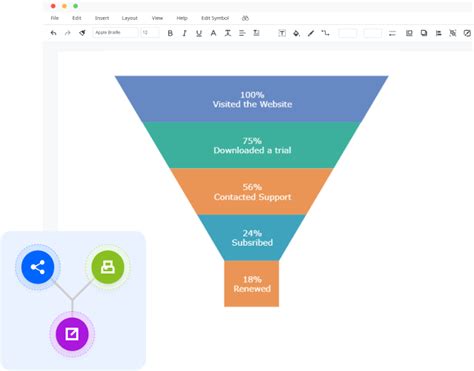Toggle Underline text formatting
Screen dimensions: 474x371
(199, 33)
